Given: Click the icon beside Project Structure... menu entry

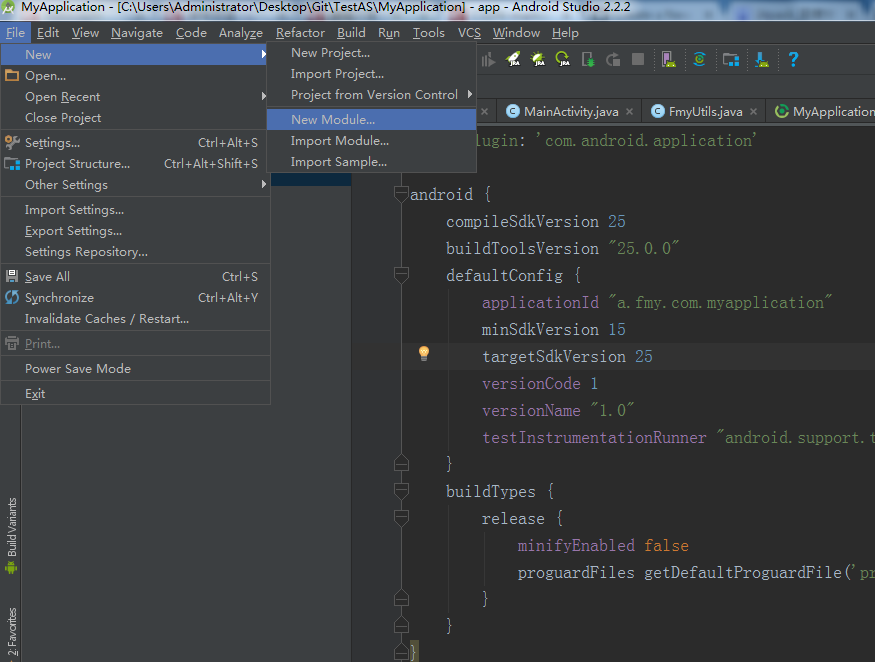Looking at the screenshot, I should point(12,164).
